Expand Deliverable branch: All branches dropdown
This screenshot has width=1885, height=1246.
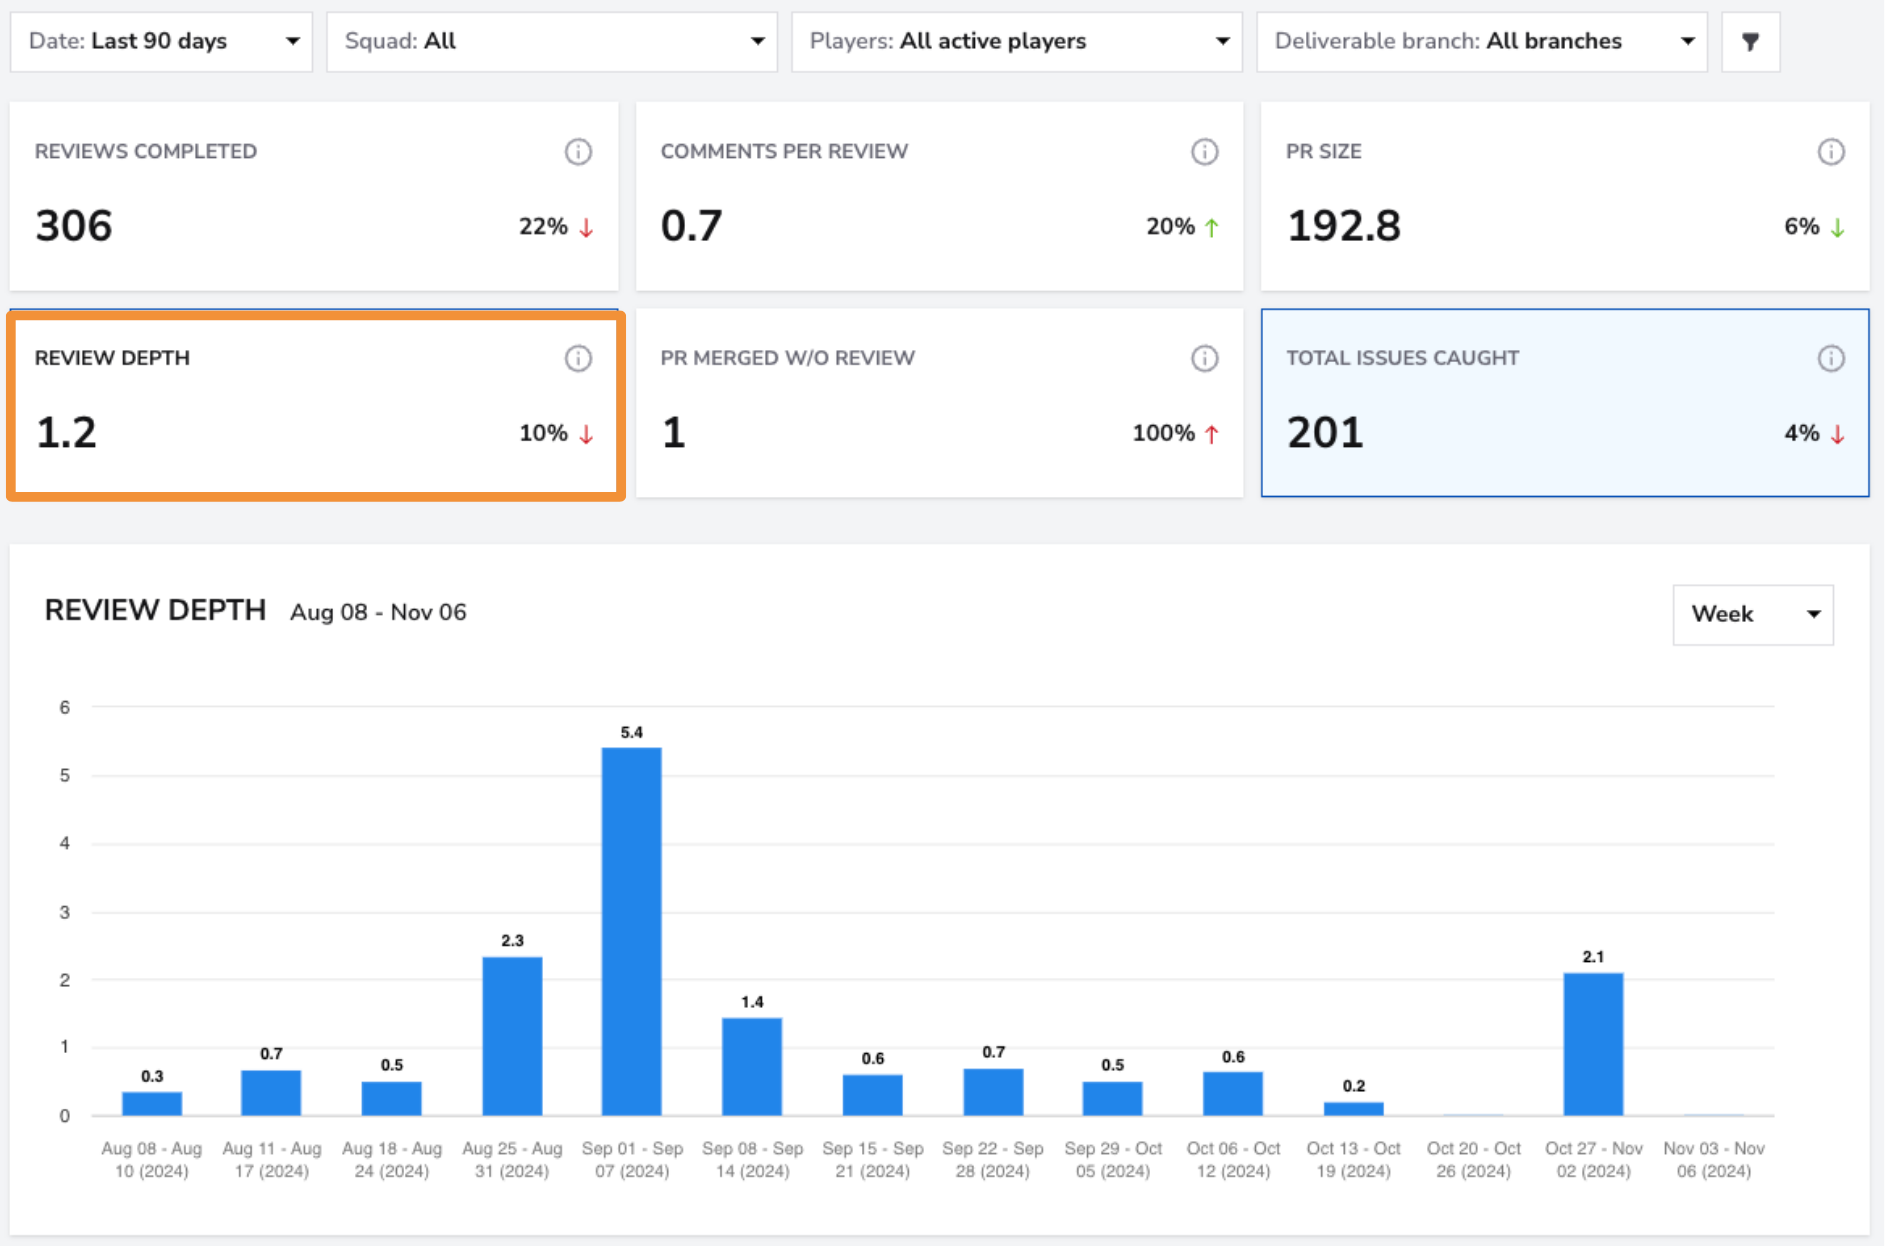tap(1482, 42)
